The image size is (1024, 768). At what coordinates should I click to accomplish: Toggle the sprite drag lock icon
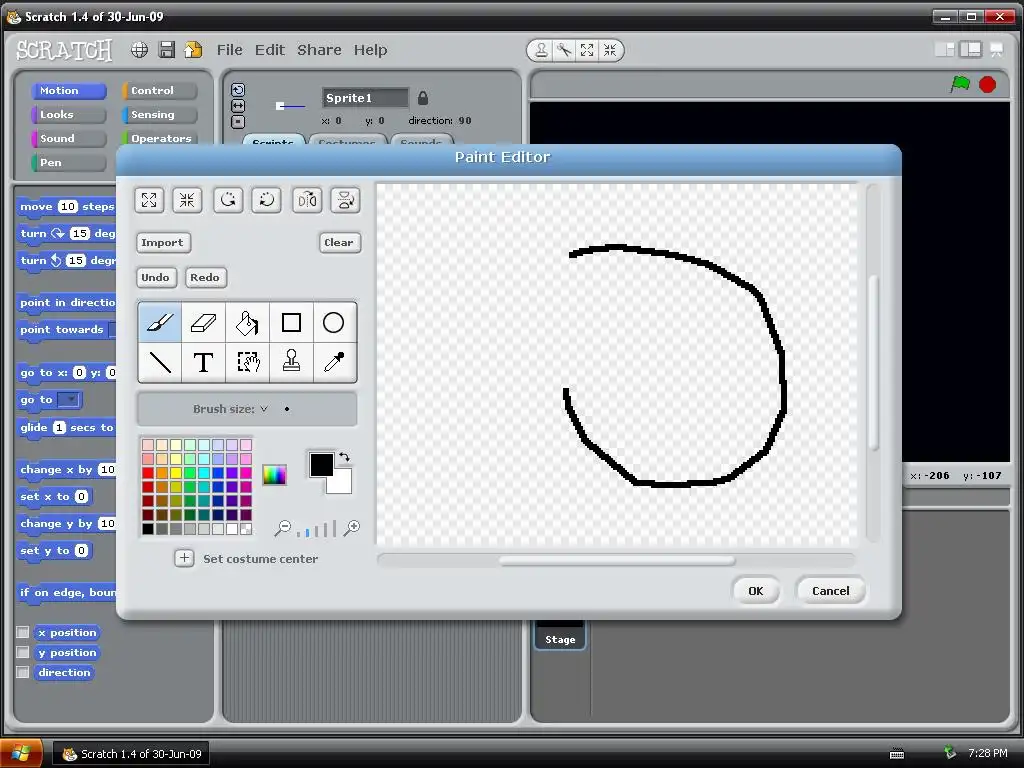[x=423, y=98]
